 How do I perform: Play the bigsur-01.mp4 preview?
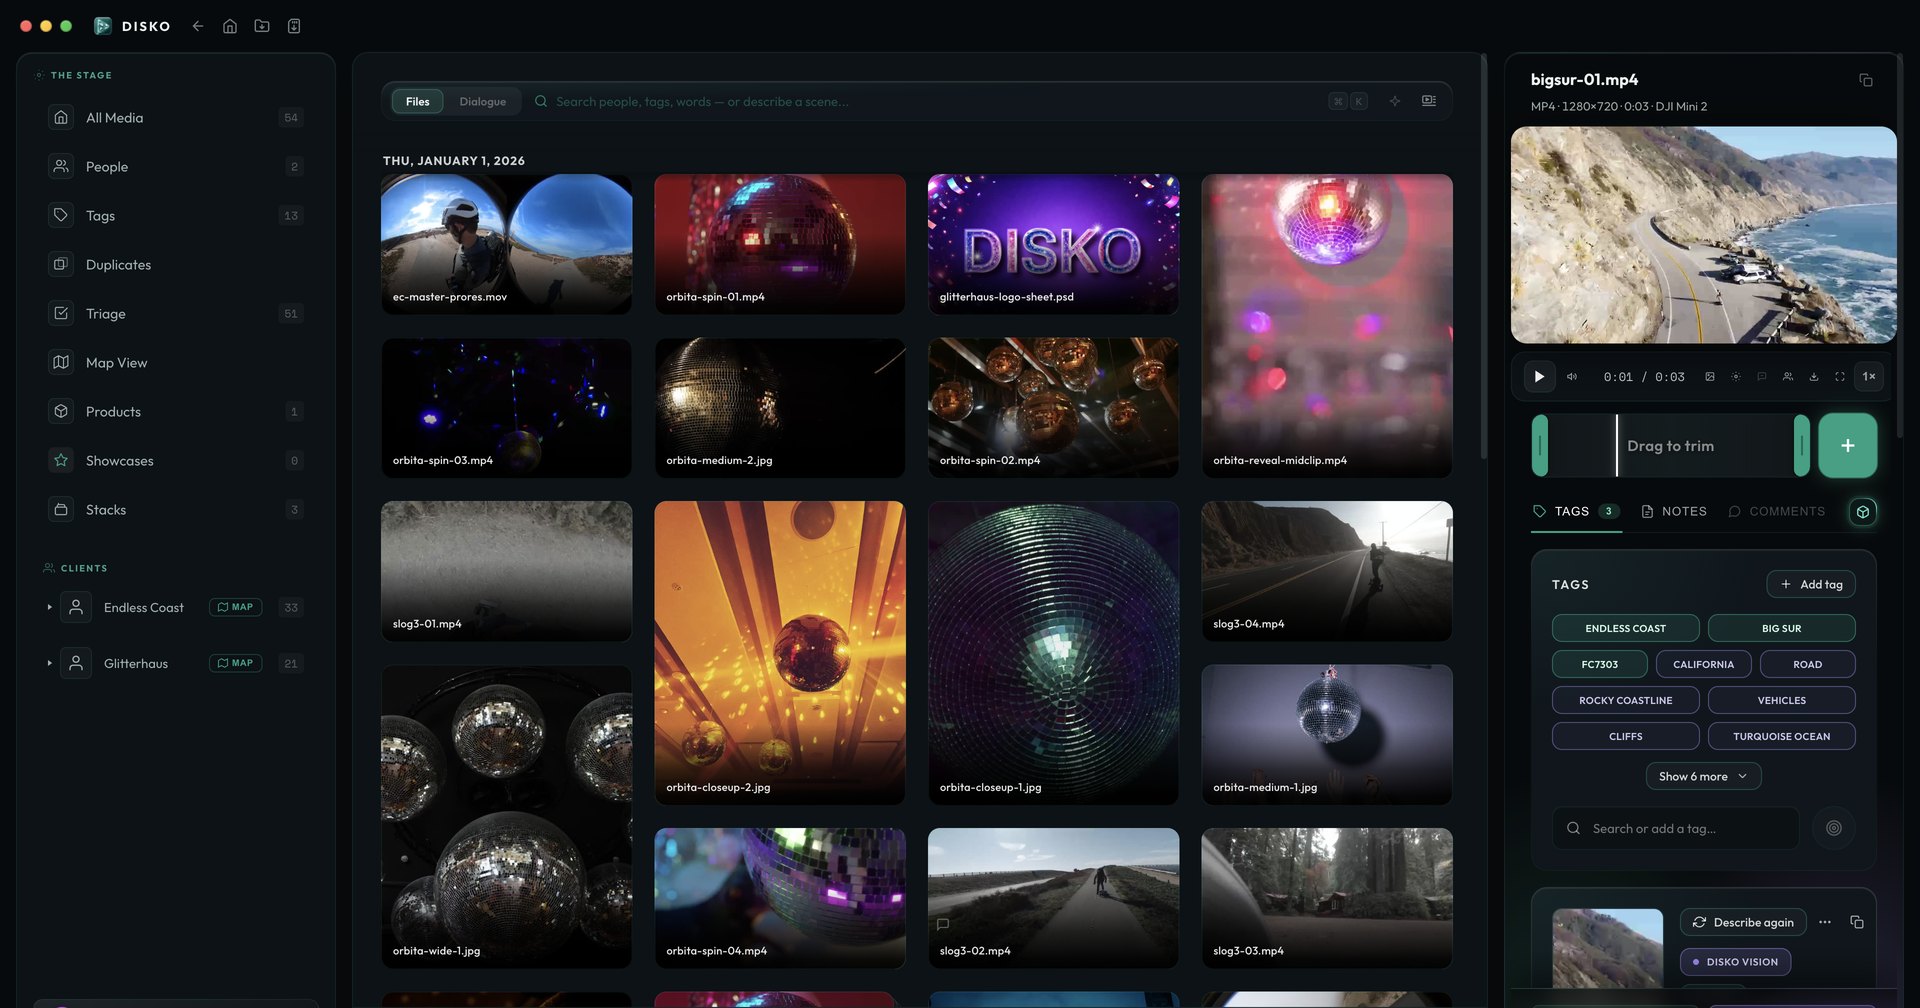tap(1539, 377)
